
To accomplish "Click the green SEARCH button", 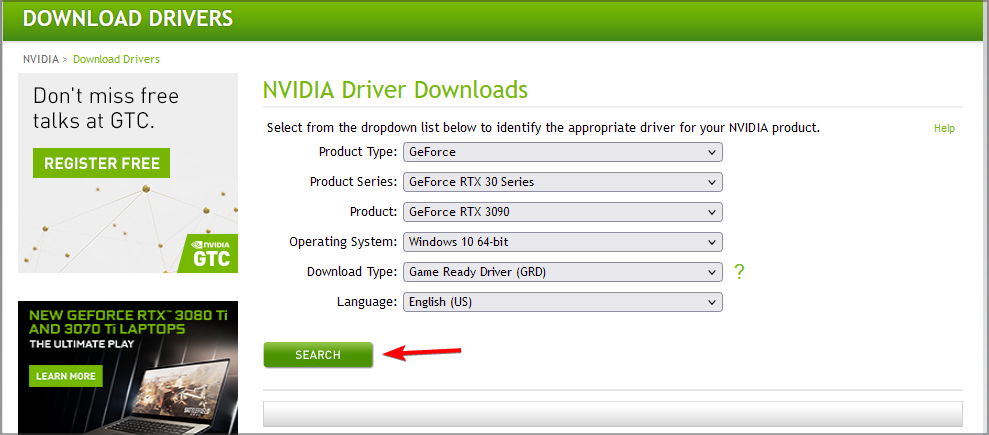I will [x=318, y=355].
